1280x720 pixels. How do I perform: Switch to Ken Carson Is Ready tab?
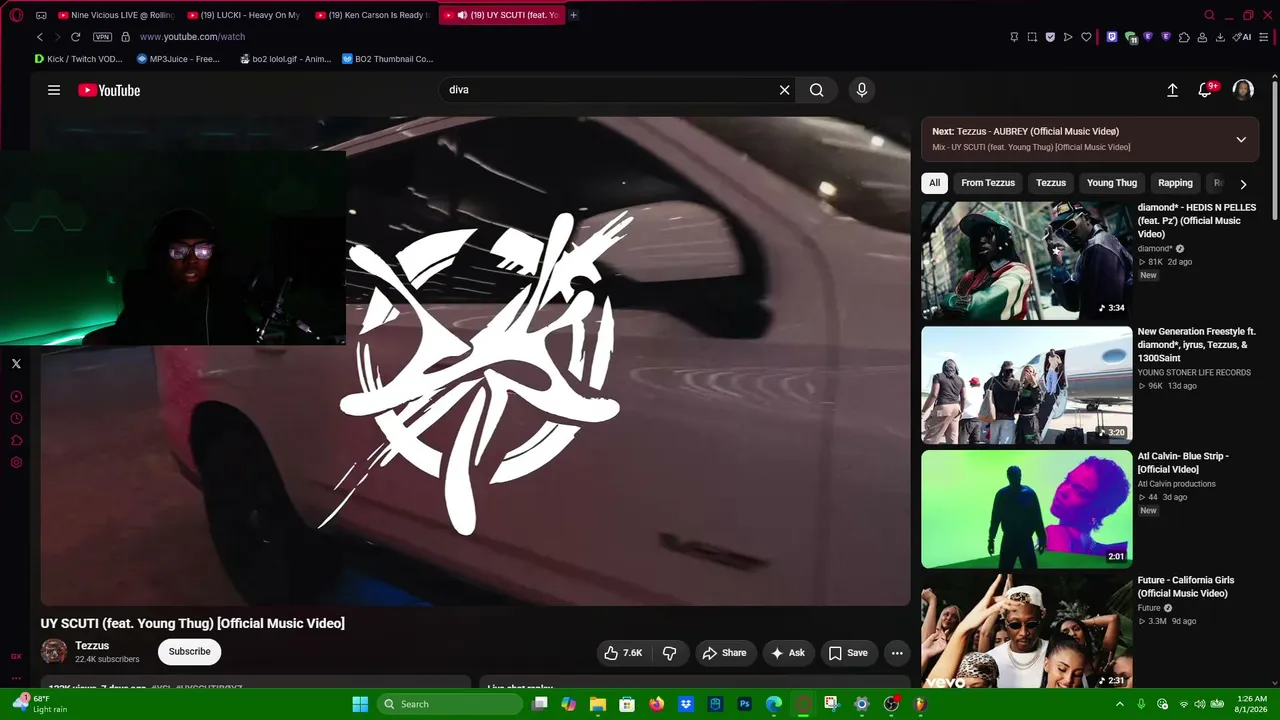point(374,15)
